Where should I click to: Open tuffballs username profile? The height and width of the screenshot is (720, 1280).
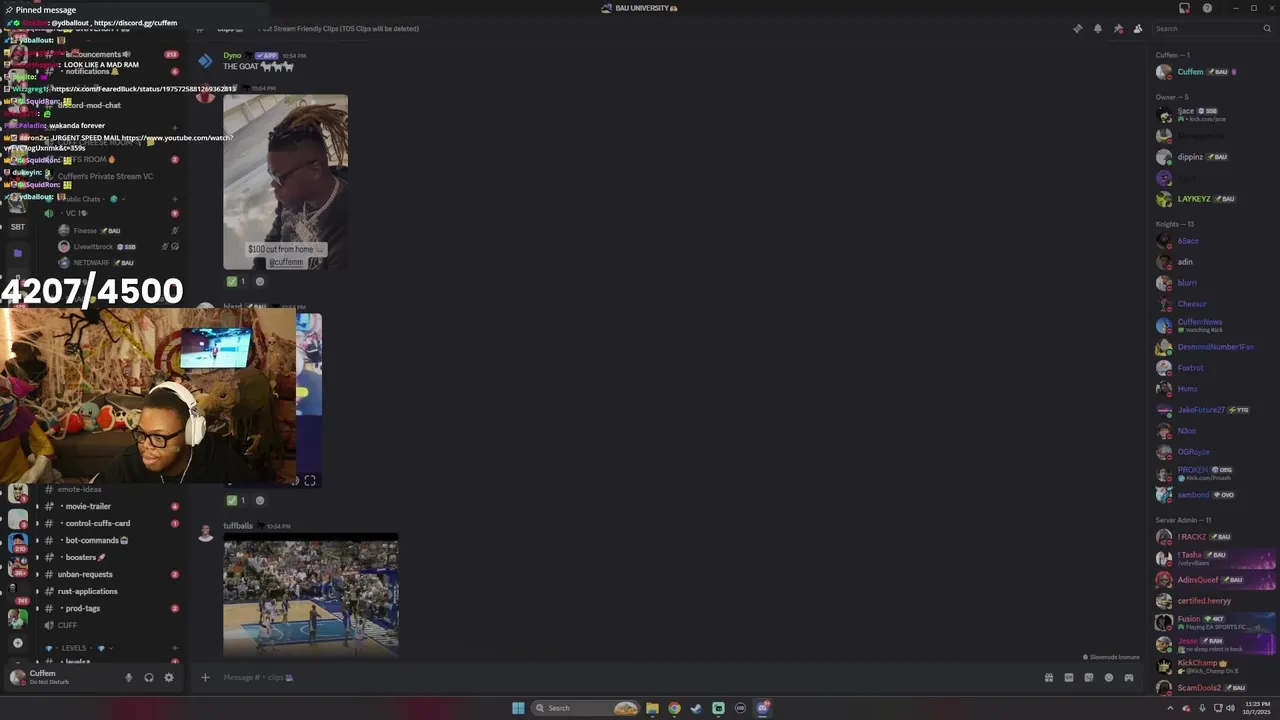point(238,526)
